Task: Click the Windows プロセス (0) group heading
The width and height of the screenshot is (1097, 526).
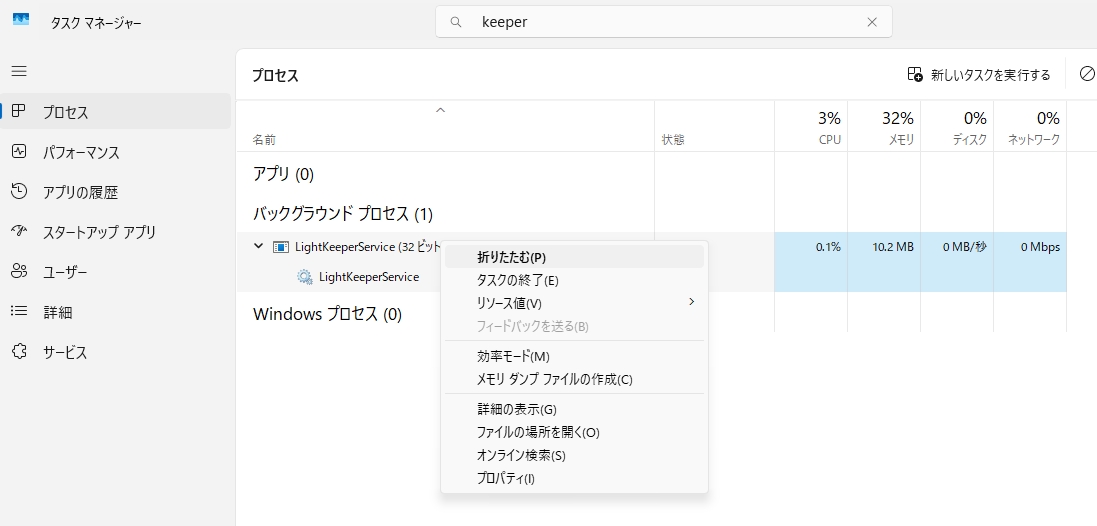Action: [x=327, y=314]
